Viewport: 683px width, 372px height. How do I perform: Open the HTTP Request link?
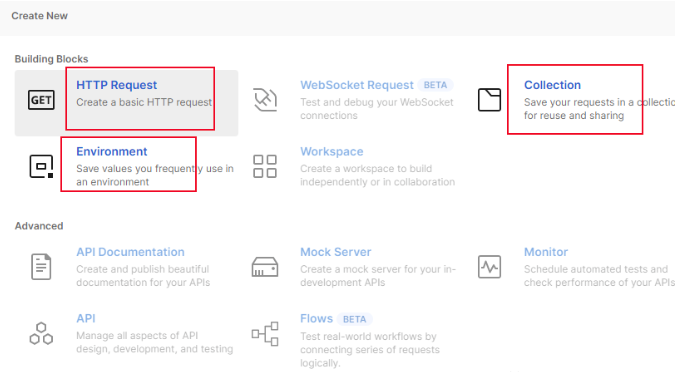click(116, 85)
